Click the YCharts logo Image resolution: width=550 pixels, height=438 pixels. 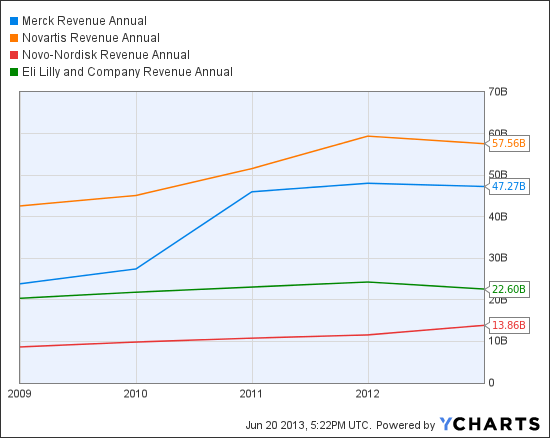tap(490, 424)
